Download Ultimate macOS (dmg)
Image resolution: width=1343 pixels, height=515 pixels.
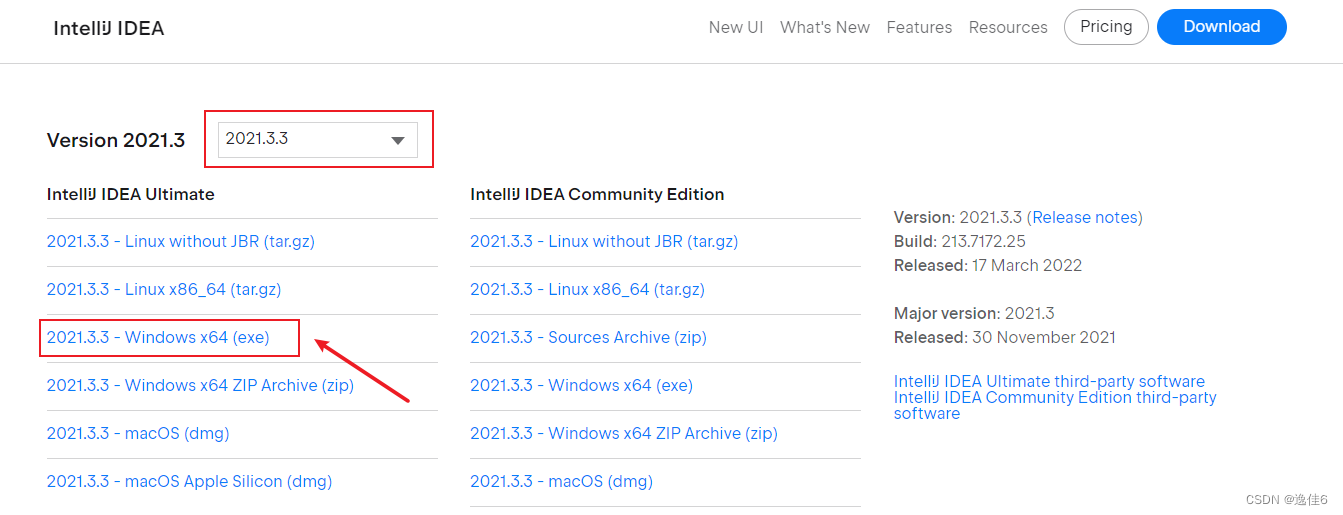(138, 433)
